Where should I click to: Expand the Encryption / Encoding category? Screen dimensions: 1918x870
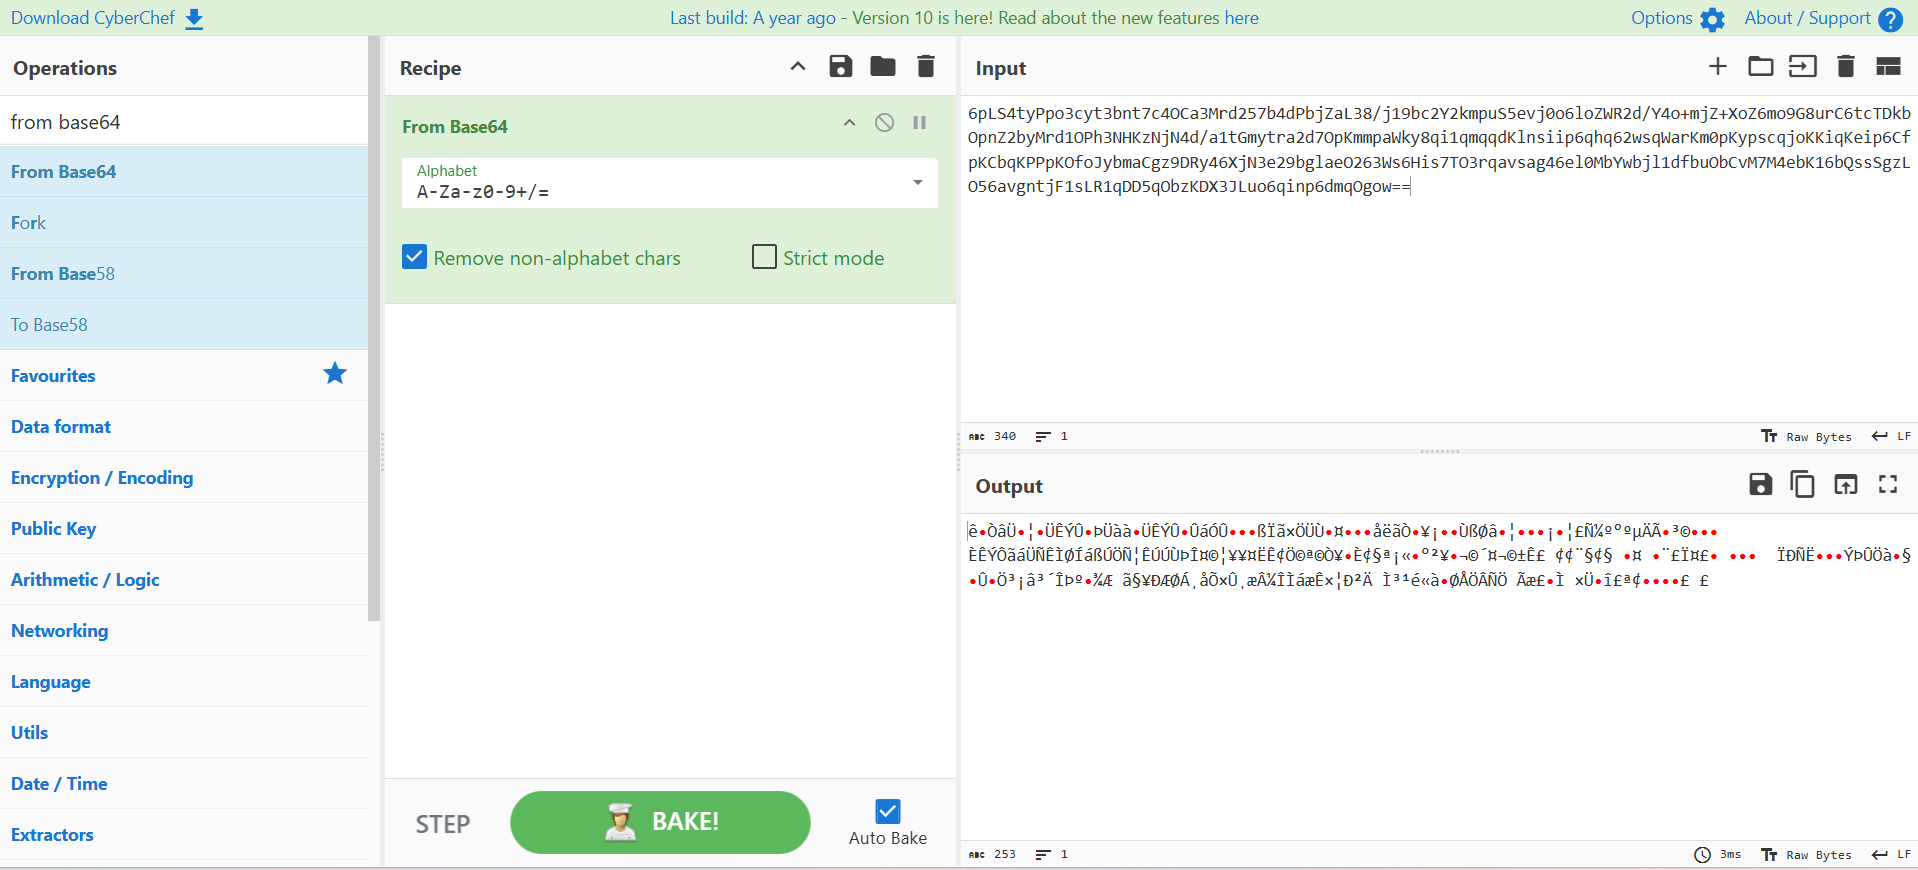pyautogui.click(x=102, y=478)
